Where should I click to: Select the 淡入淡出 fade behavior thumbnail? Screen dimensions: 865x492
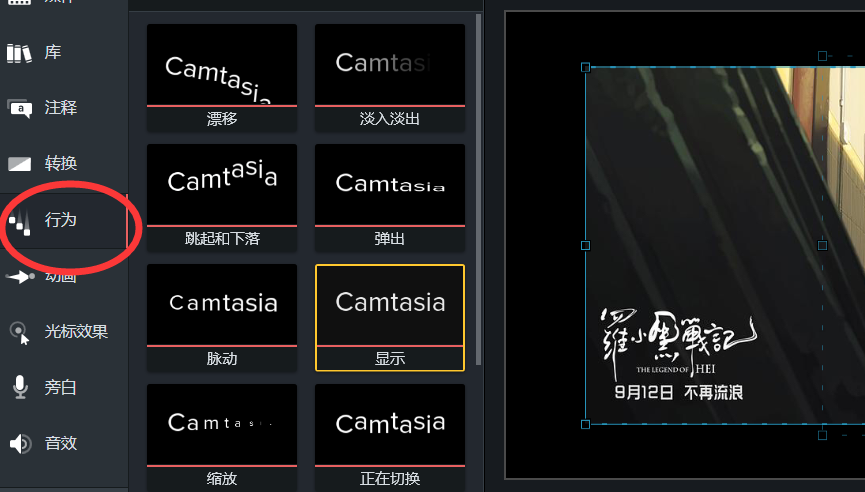click(390, 78)
